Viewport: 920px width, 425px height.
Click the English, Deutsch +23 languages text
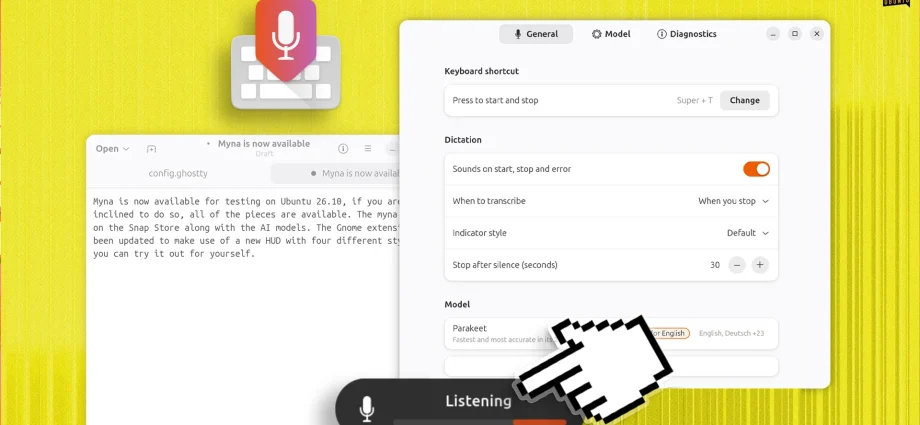tap(731, 333)
